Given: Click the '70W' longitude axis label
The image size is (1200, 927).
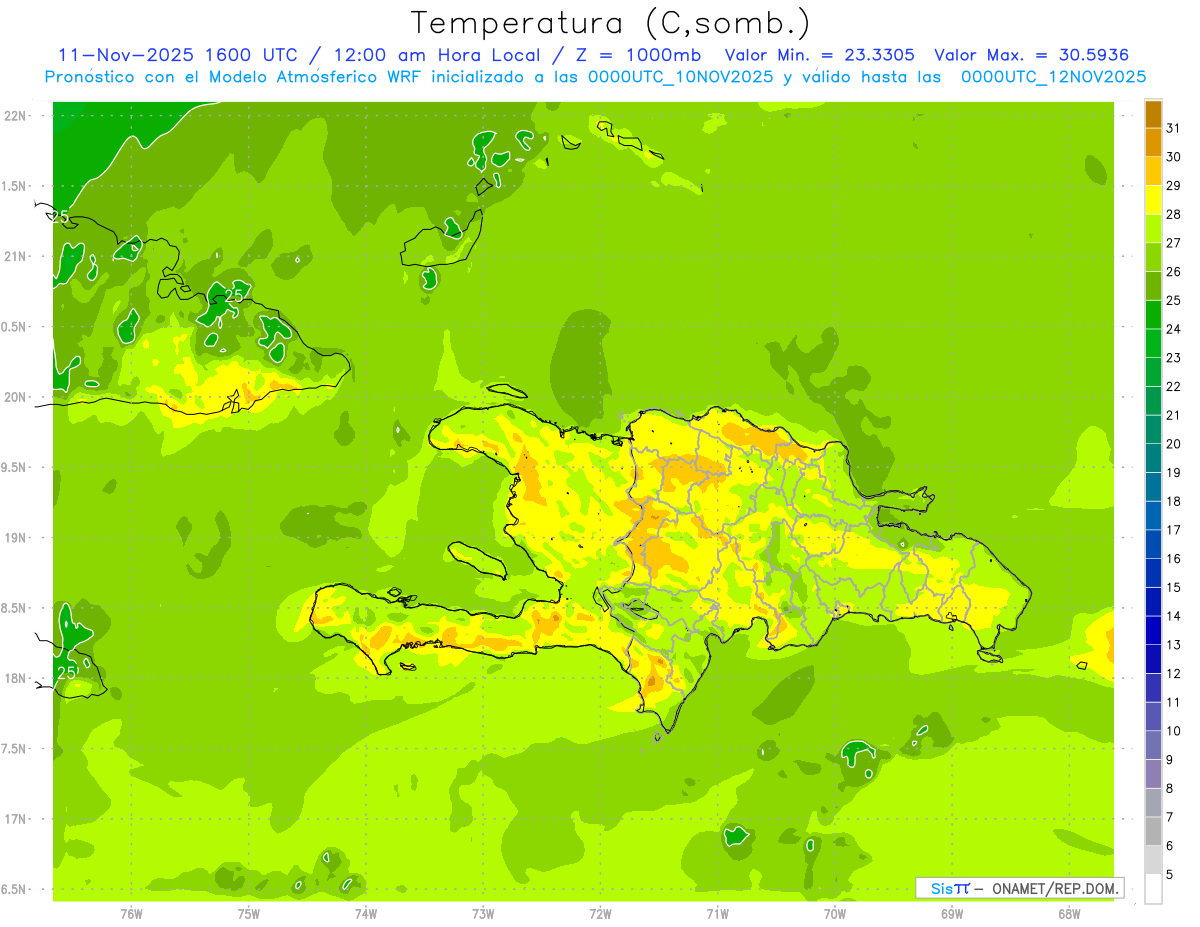Looking at the screenshot, I should coord(835,913).
